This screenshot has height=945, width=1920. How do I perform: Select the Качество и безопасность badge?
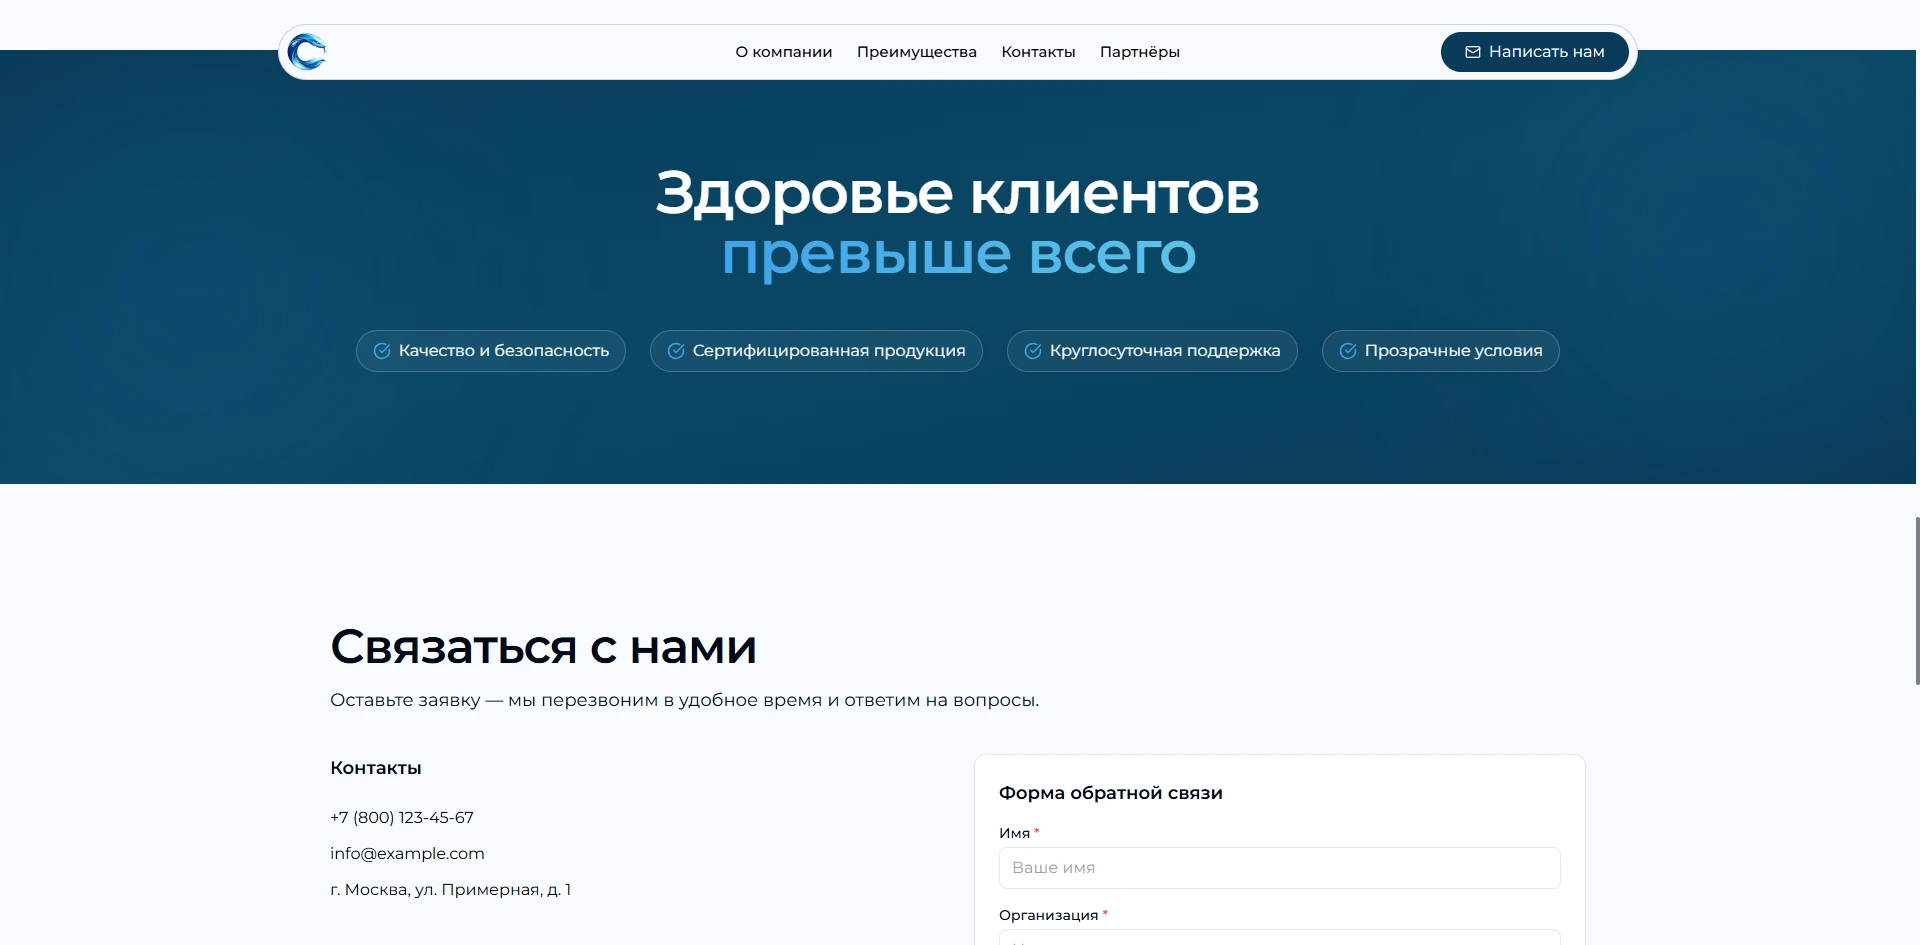[x=490, y=351]
